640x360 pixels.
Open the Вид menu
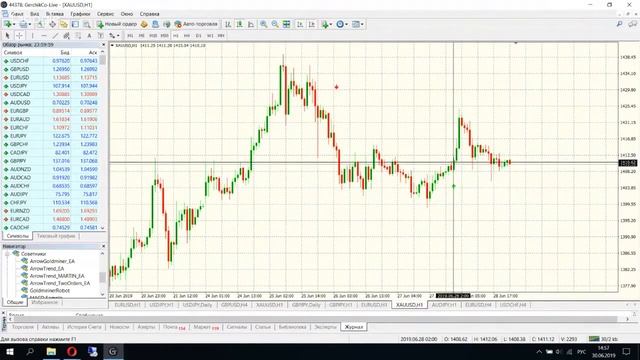click(35, 14)
